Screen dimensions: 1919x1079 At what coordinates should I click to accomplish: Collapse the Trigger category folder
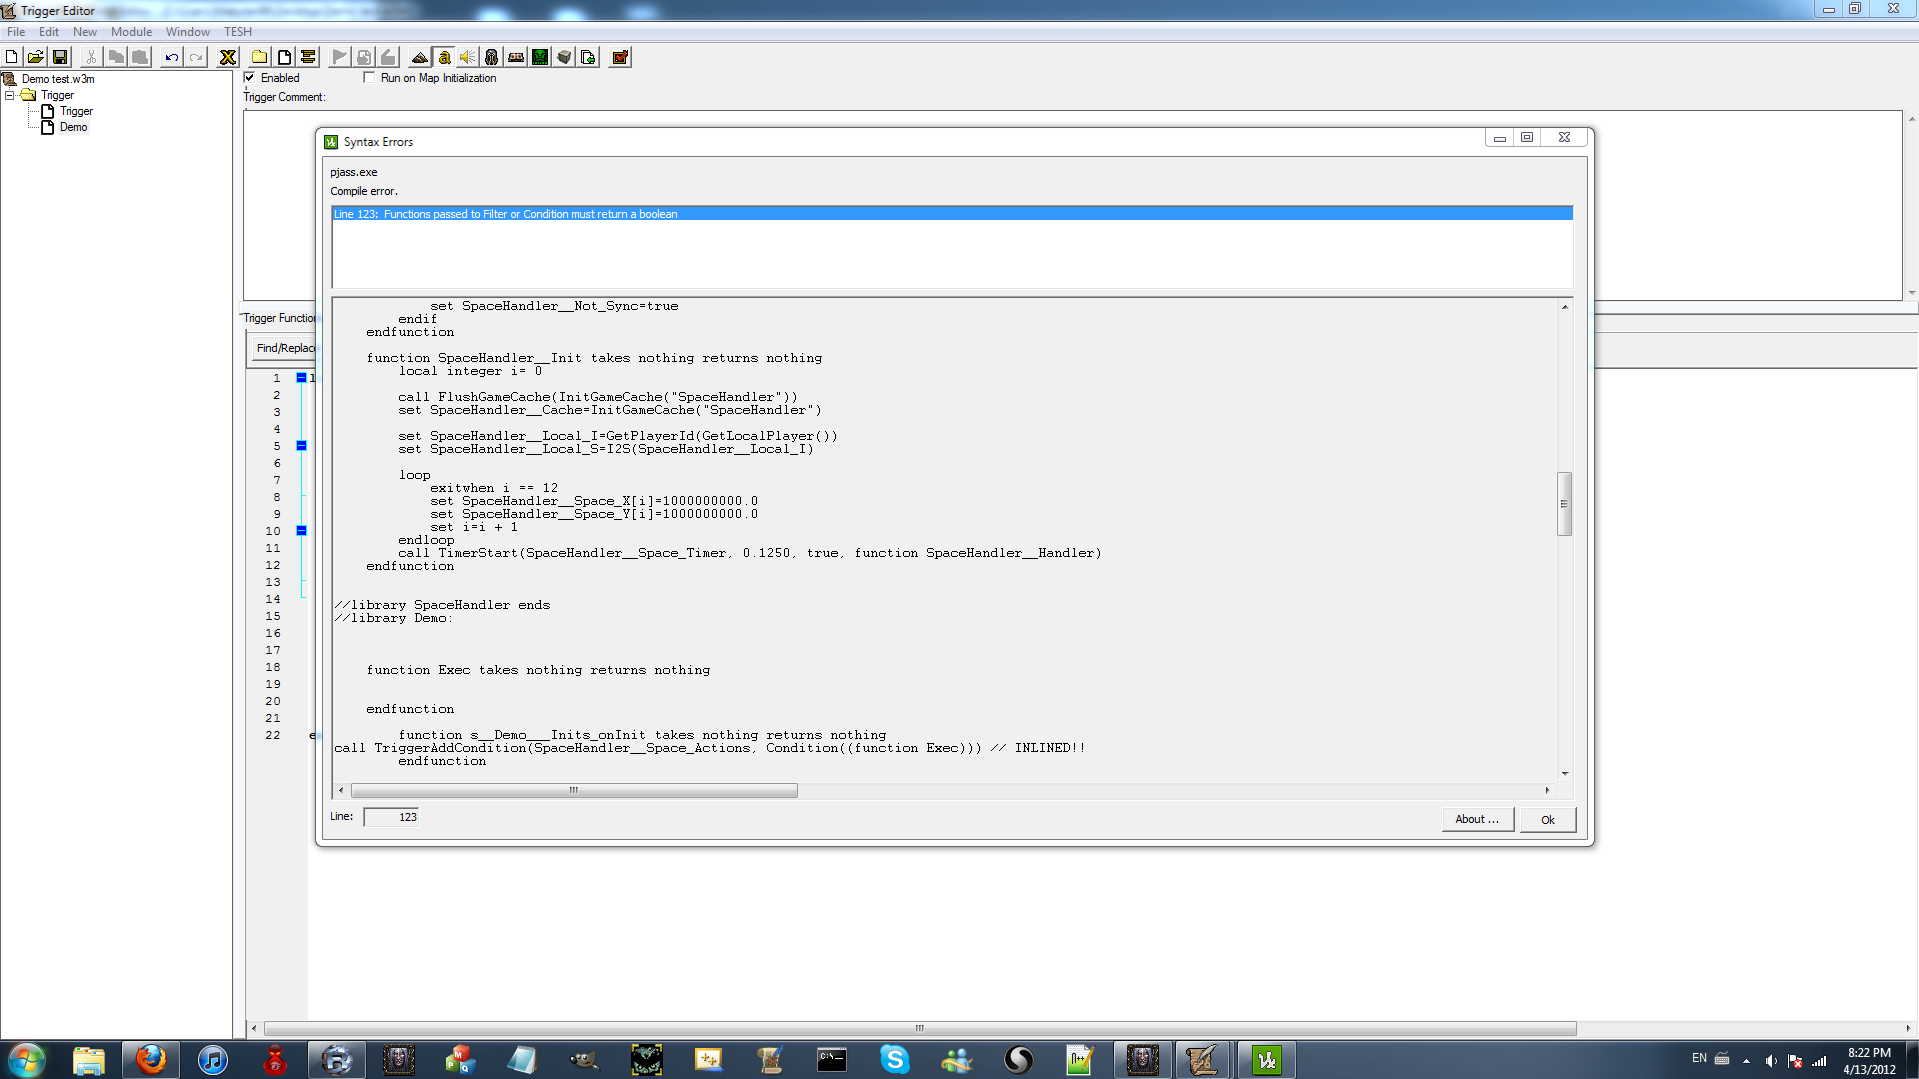pyautogui.click(x=10, y=95)
